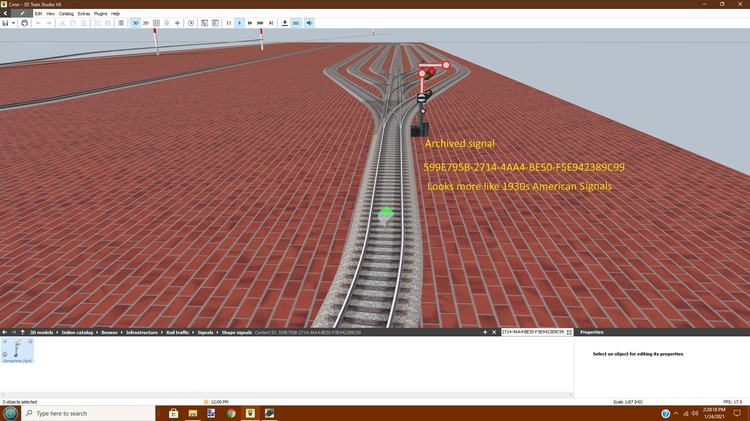Switch to 3D view mode
Viewport: 750px width, 421px height.
click(135, 23)
